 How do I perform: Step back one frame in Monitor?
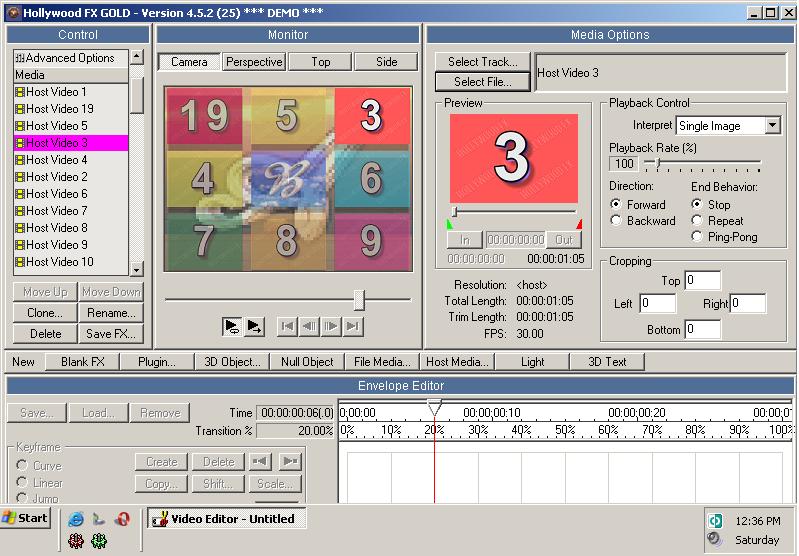(309, 326)
